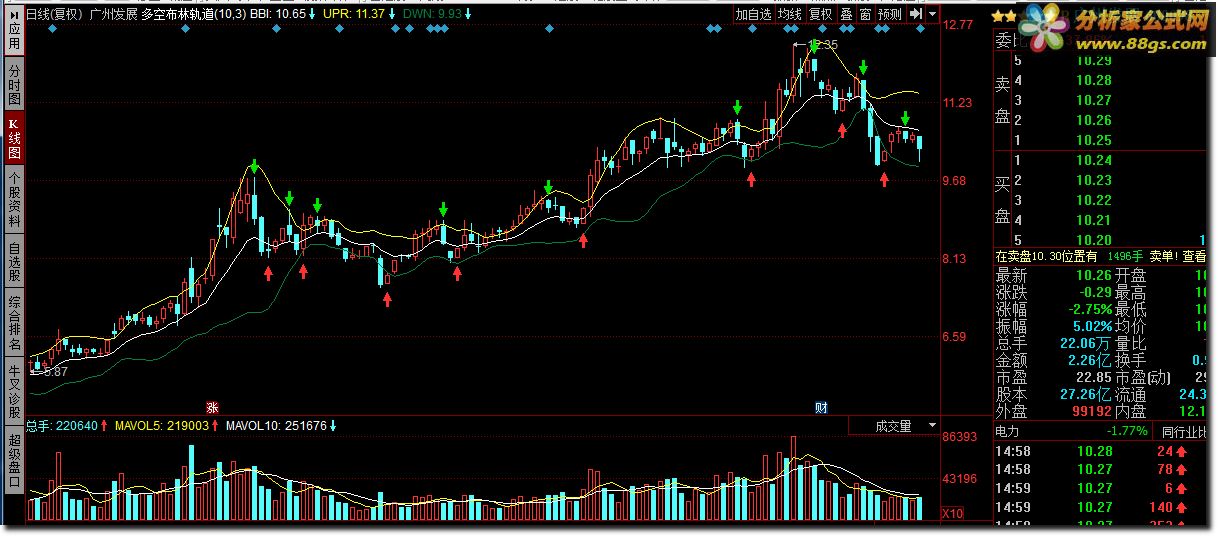Click the DWN: 9.93 value
Image resolution: width=1218 pixels, height=536 pixels.
[x=433, y=14]
